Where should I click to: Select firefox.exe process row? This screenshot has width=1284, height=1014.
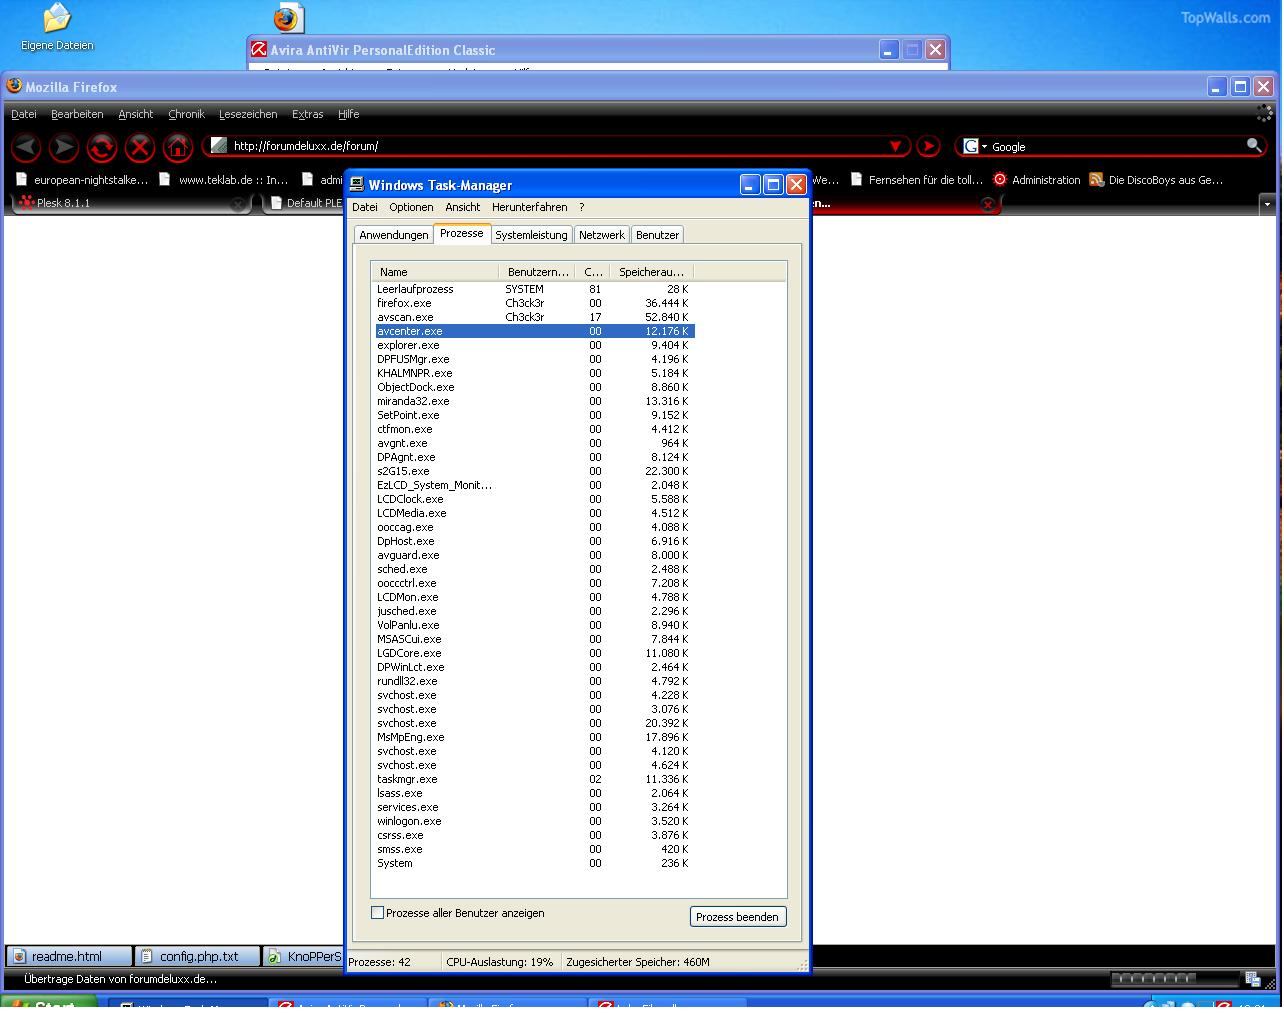point(534,303)
